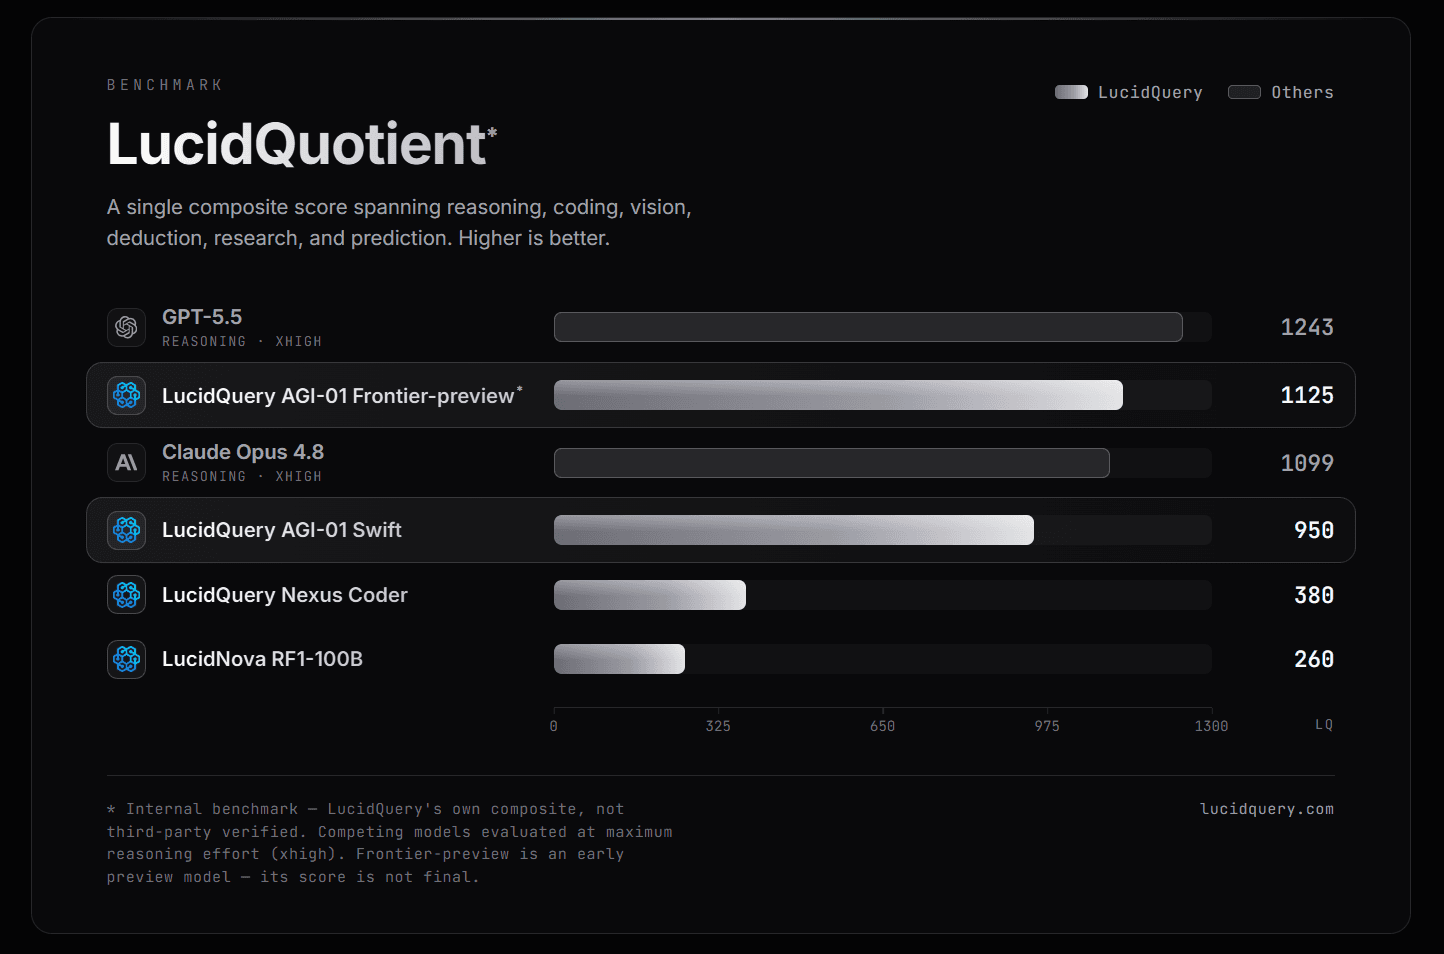This screenshot has width=1444, height=954.
Task: Click the logo beside LucidNova RF1-100B
Action: pos(126,659)
